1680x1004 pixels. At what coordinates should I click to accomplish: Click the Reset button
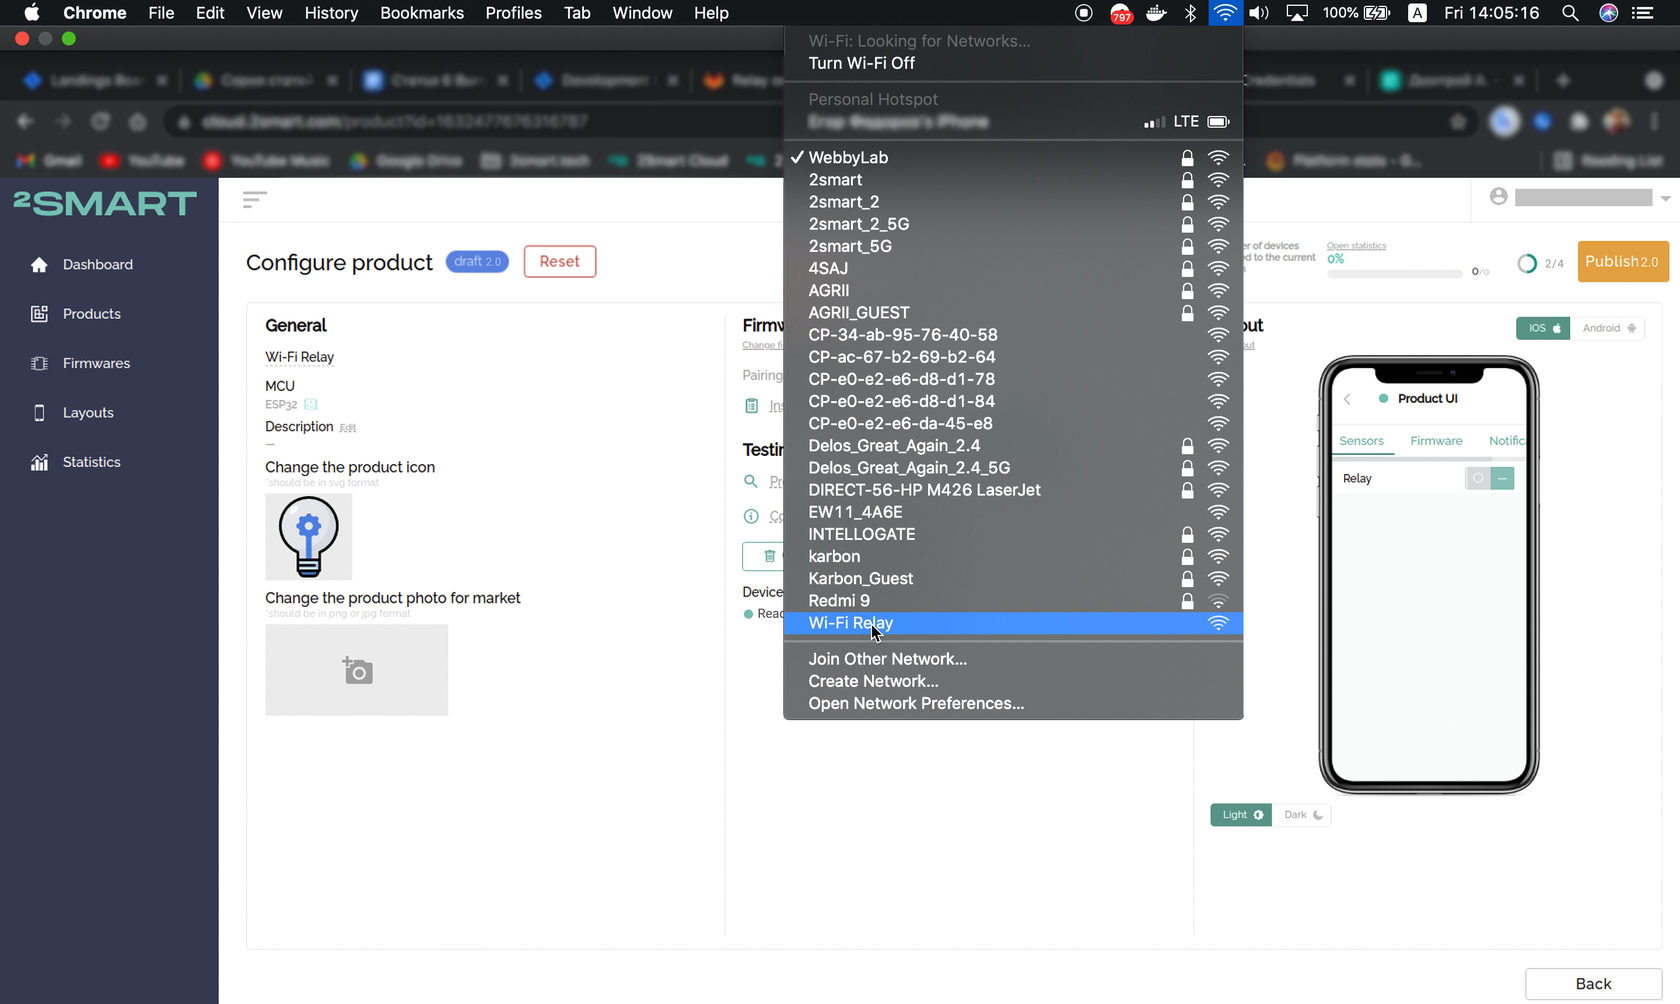click(x=560, y=262)
